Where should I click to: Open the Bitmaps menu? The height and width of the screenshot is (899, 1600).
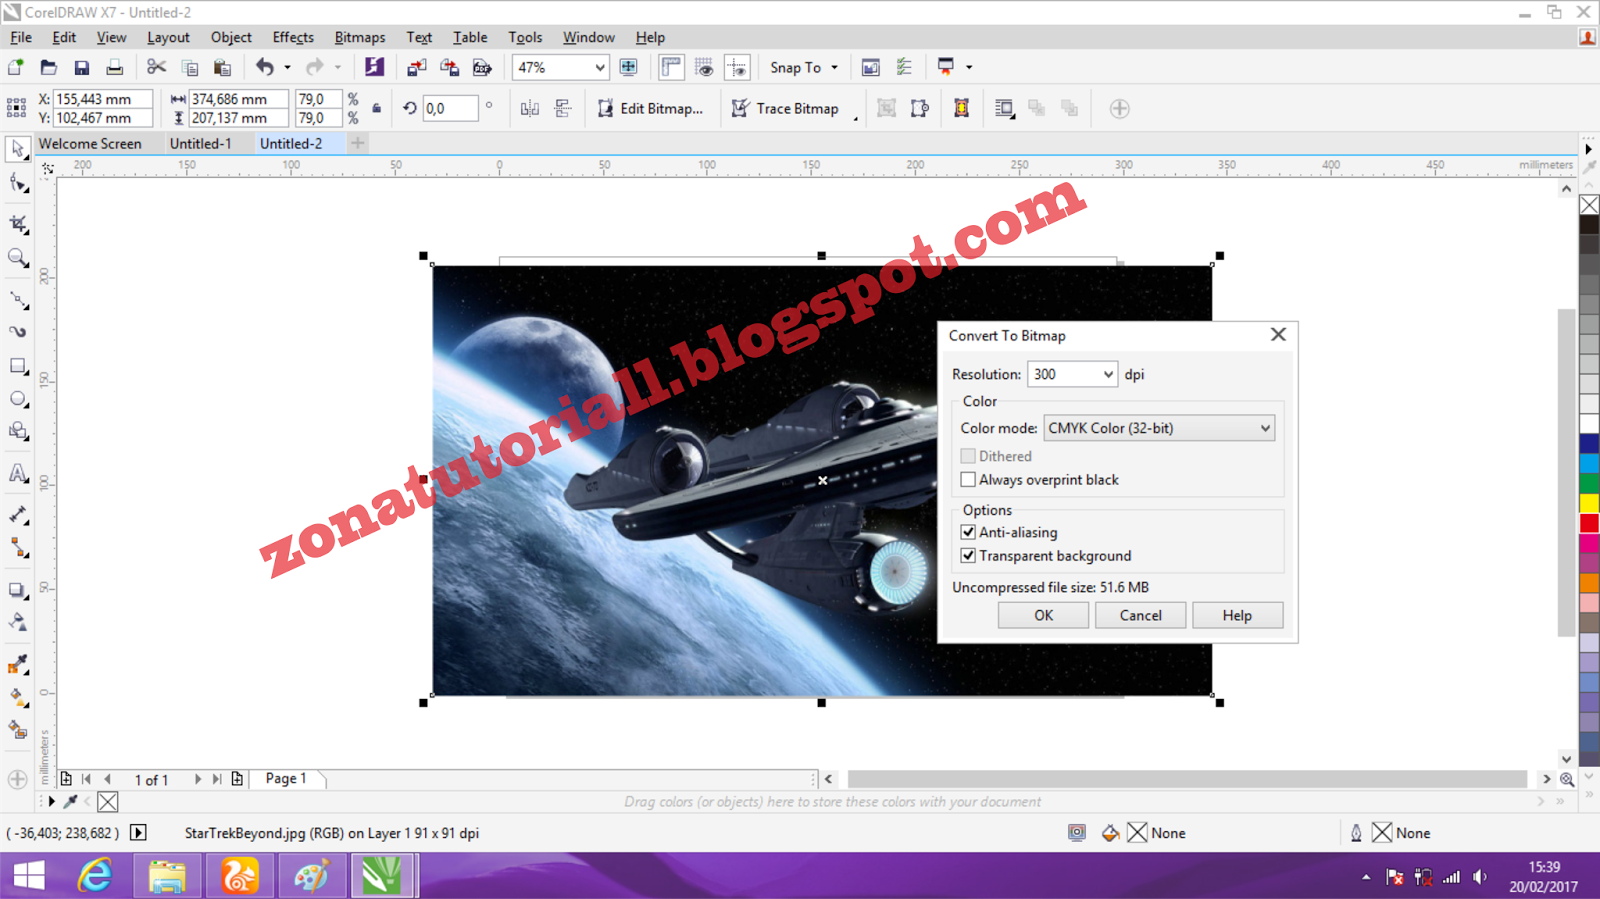point(359,37)
